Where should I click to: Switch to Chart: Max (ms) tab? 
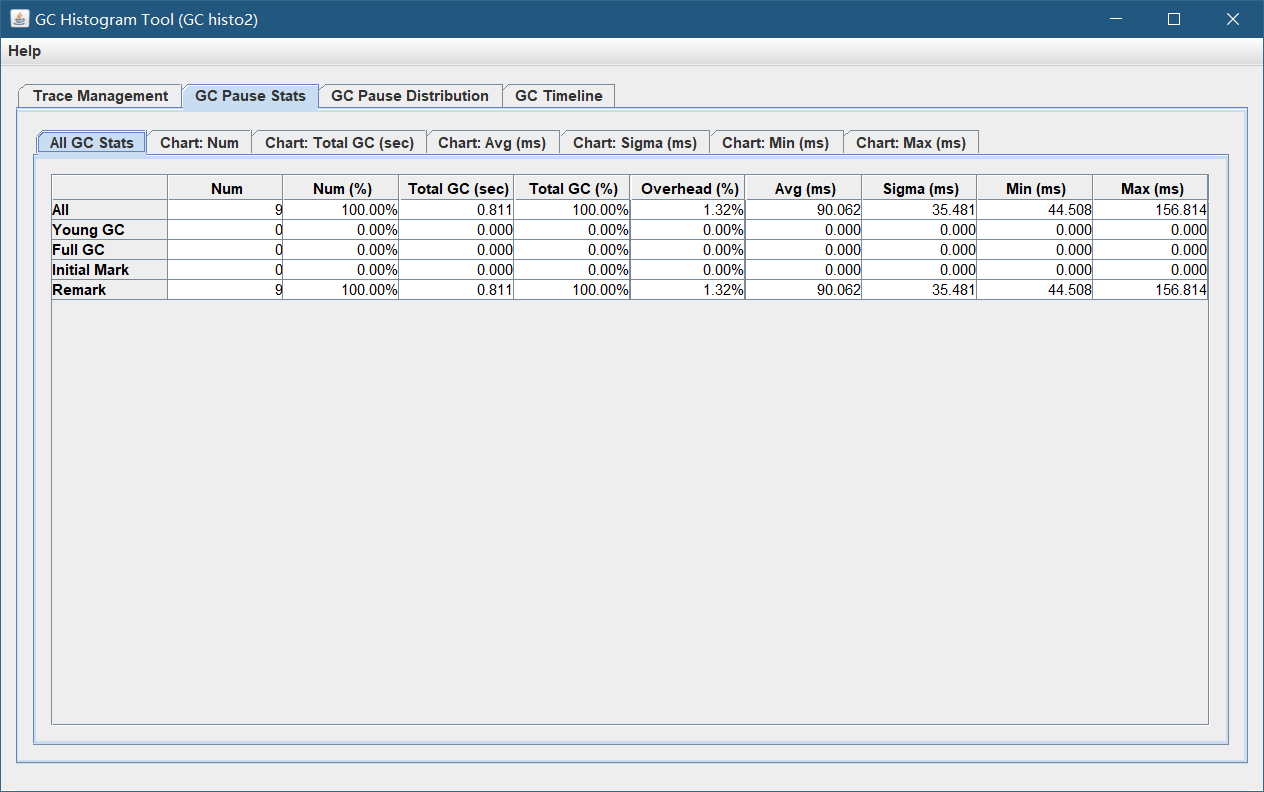pyautogui.click(x=911, y=143)
